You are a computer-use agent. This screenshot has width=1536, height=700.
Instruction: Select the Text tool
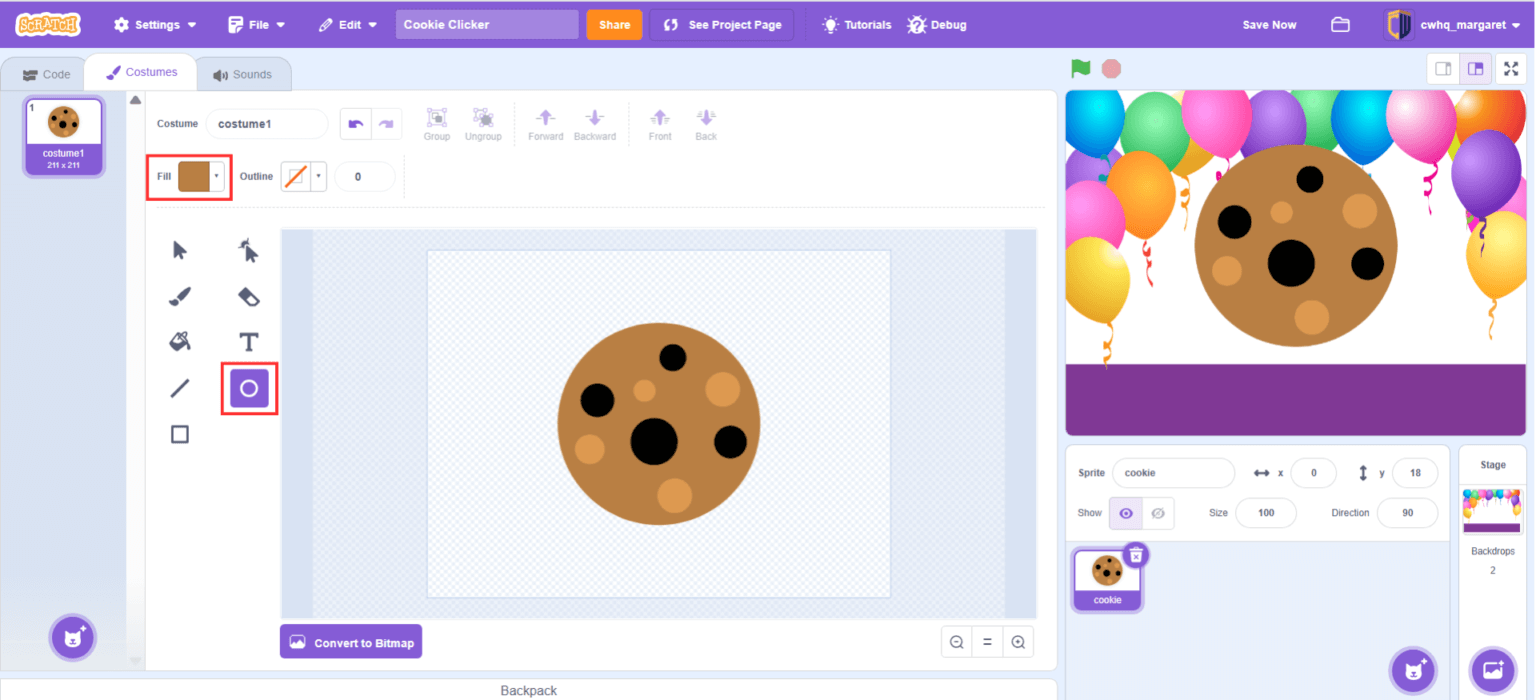click(249, 342)
